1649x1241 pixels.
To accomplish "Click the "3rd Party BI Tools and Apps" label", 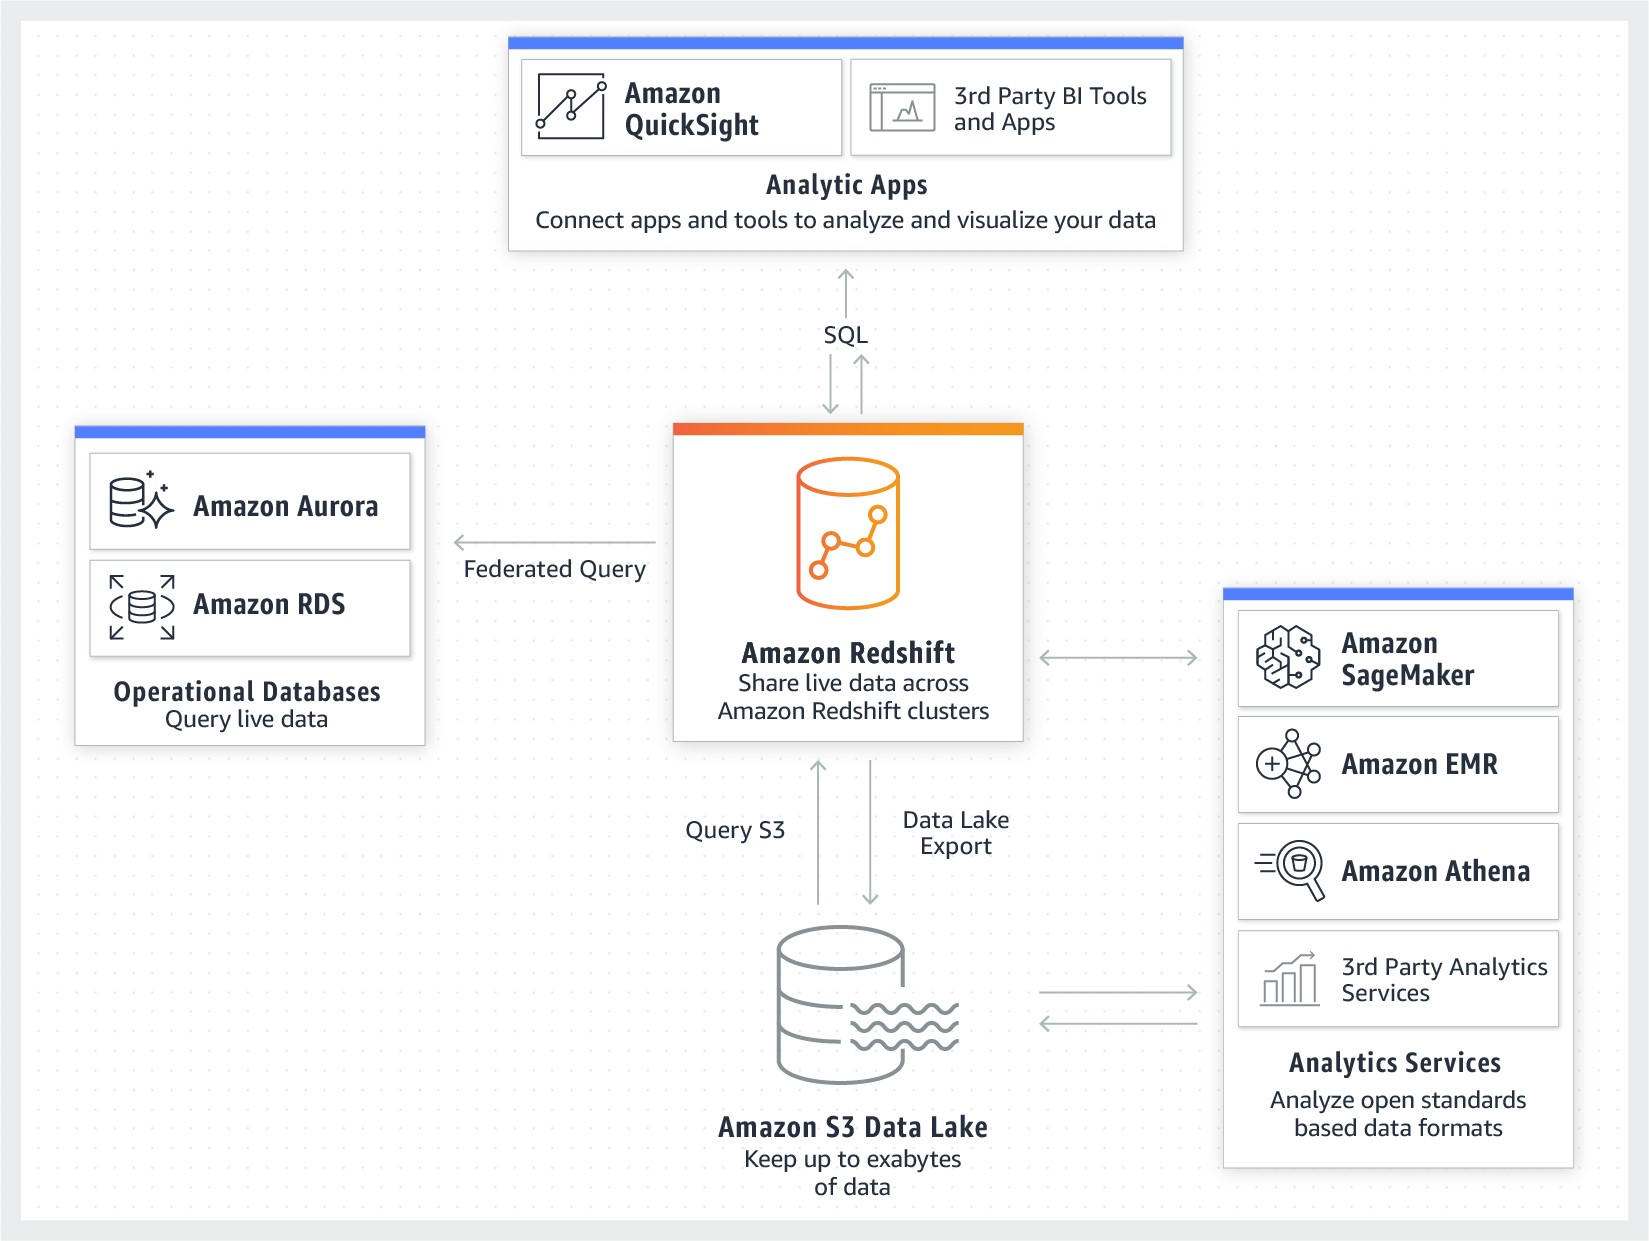I will point(1050,108).
